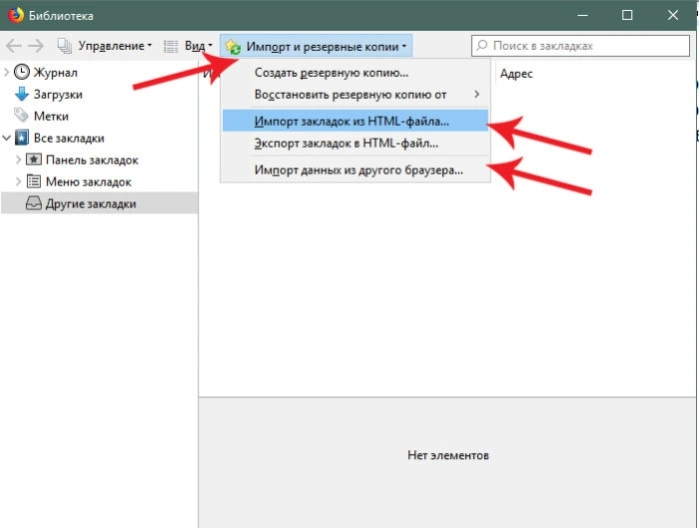699x528 pixels.
Task: Expand the Меню закладок folder
Action: [18, 181]
